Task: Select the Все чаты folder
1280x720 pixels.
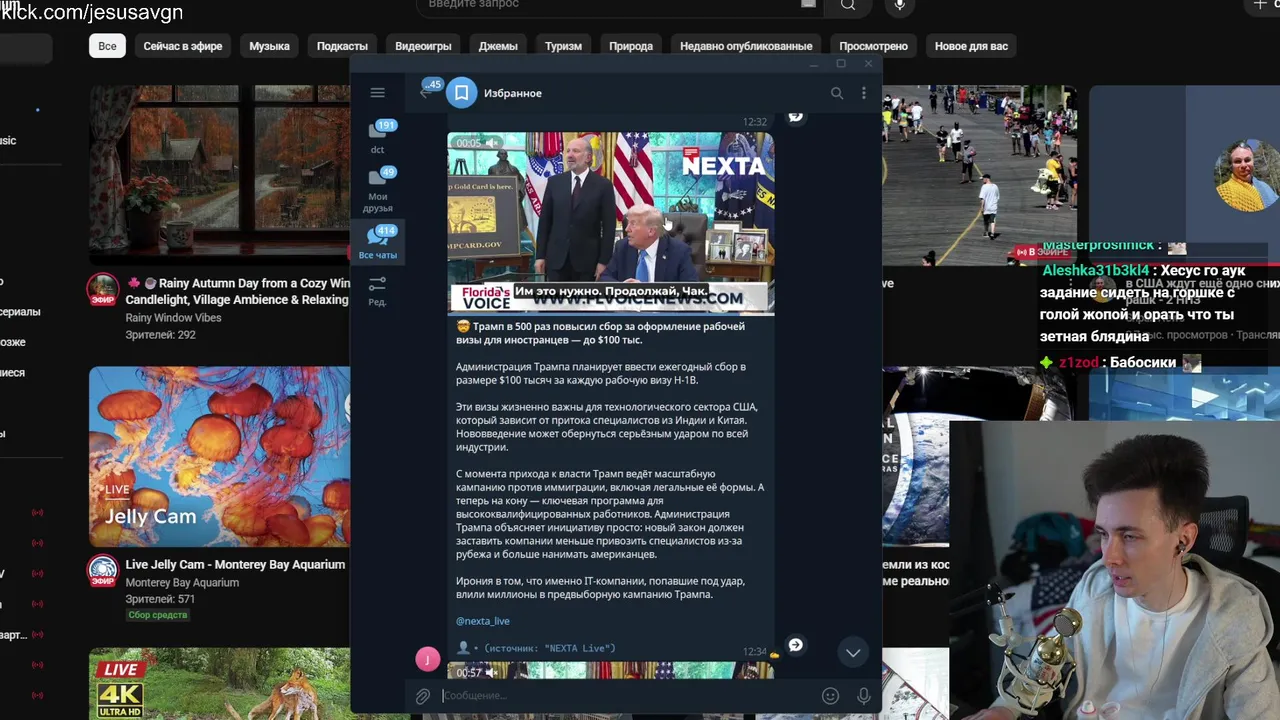Action: point(378,243)
